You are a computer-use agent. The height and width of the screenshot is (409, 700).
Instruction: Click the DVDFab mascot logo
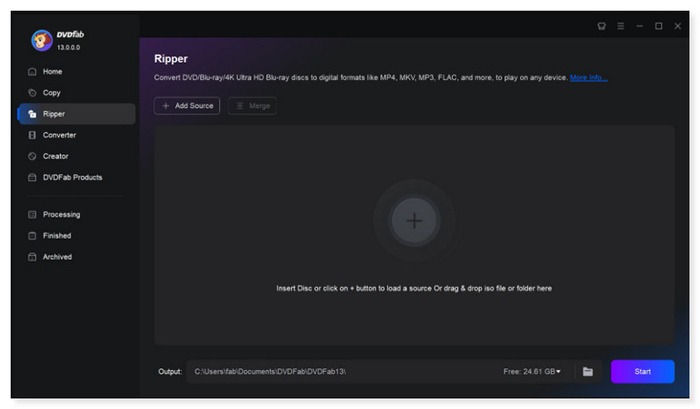tap(42, 40)
